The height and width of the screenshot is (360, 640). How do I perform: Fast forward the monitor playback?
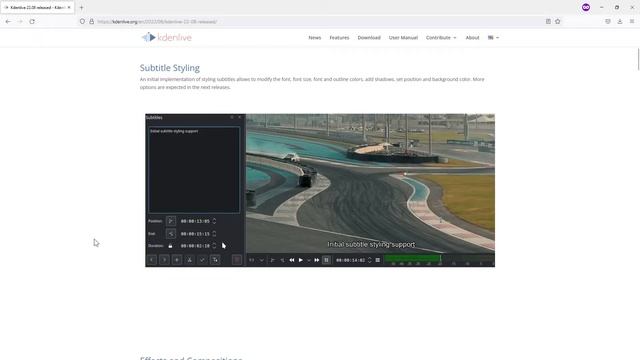317,260
